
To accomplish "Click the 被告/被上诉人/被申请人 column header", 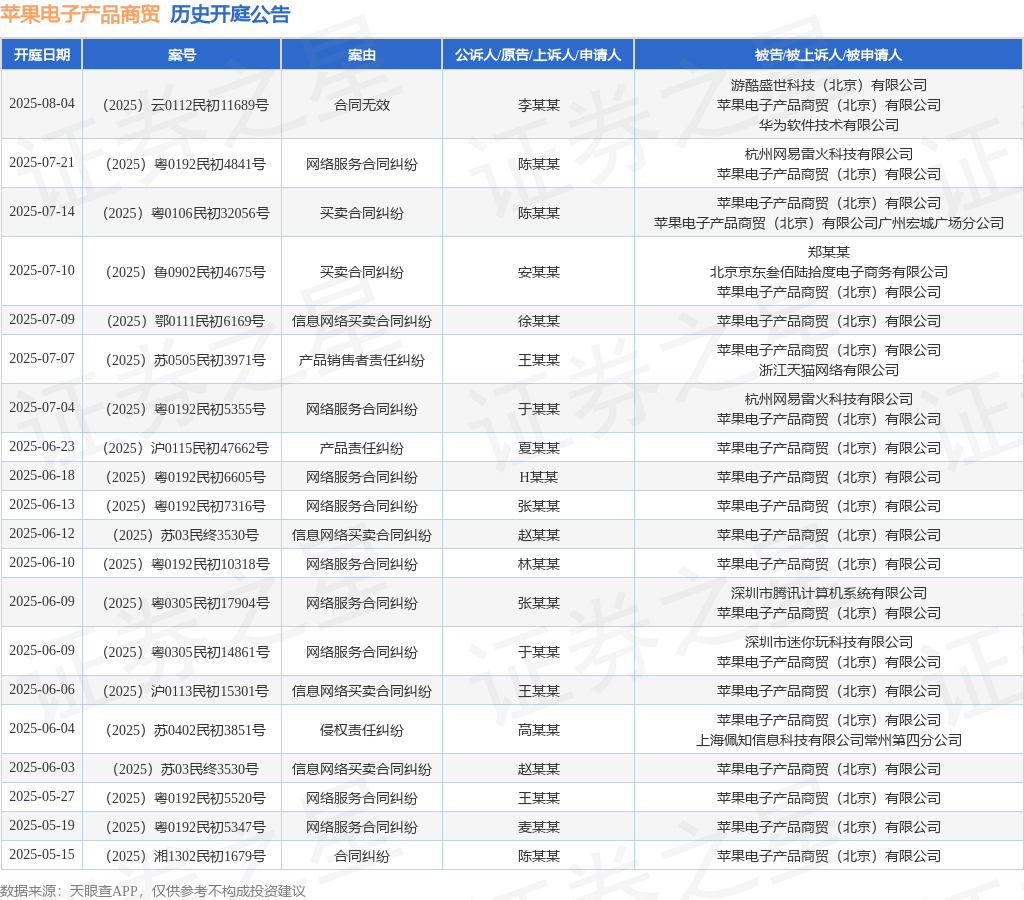I will 828,55.
